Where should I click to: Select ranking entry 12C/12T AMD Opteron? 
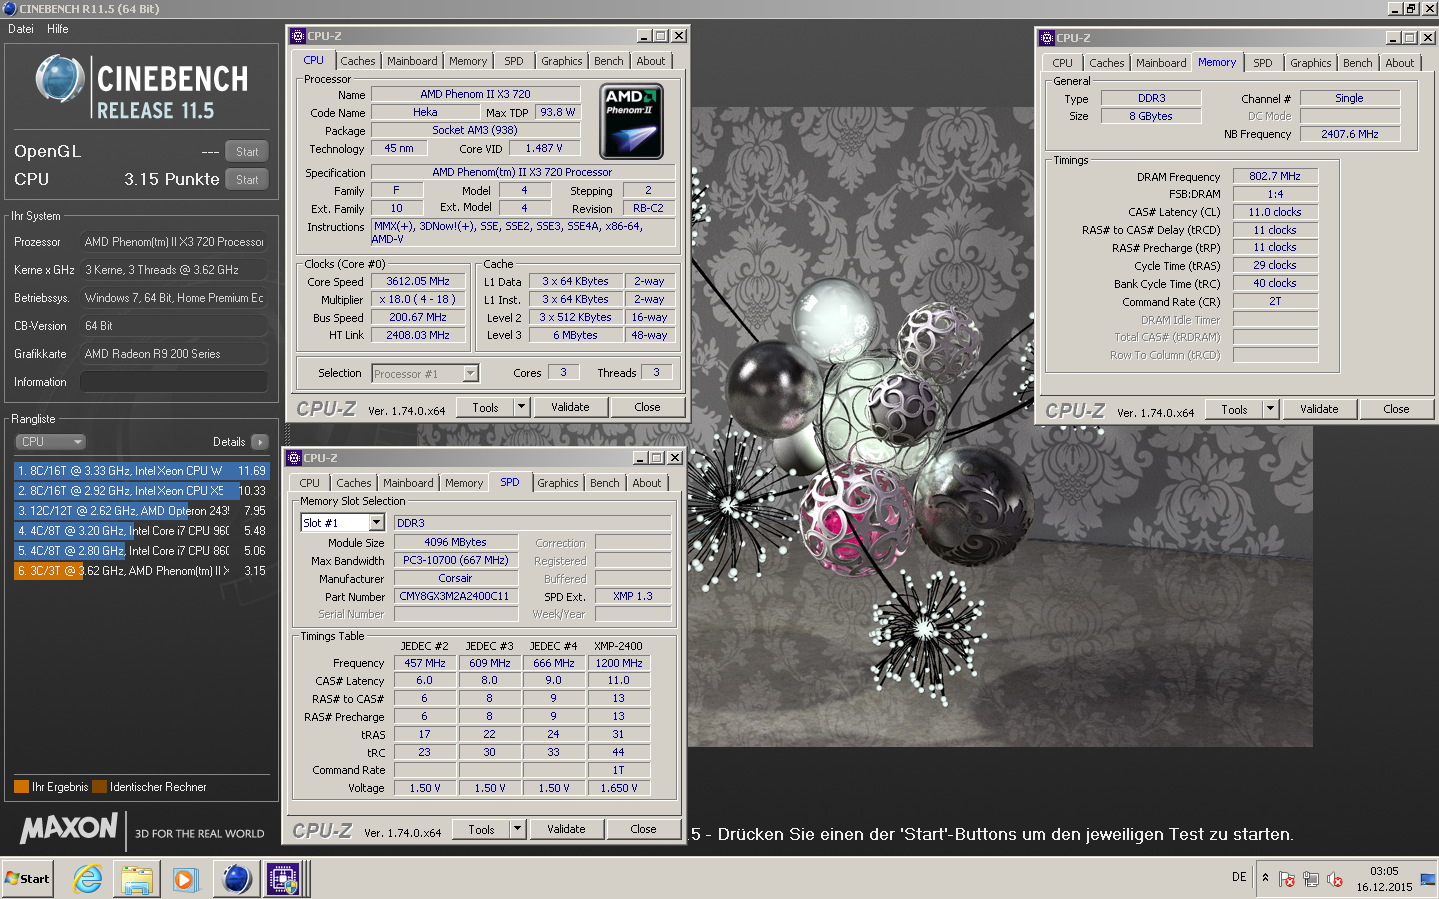tap(141, 511)
